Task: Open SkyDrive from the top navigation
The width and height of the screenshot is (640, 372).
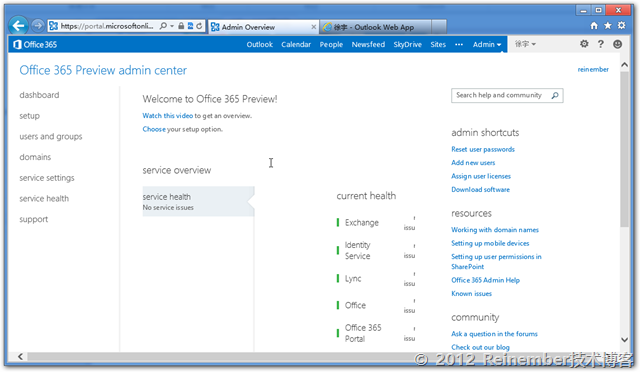Action: (x=407, y=45)
